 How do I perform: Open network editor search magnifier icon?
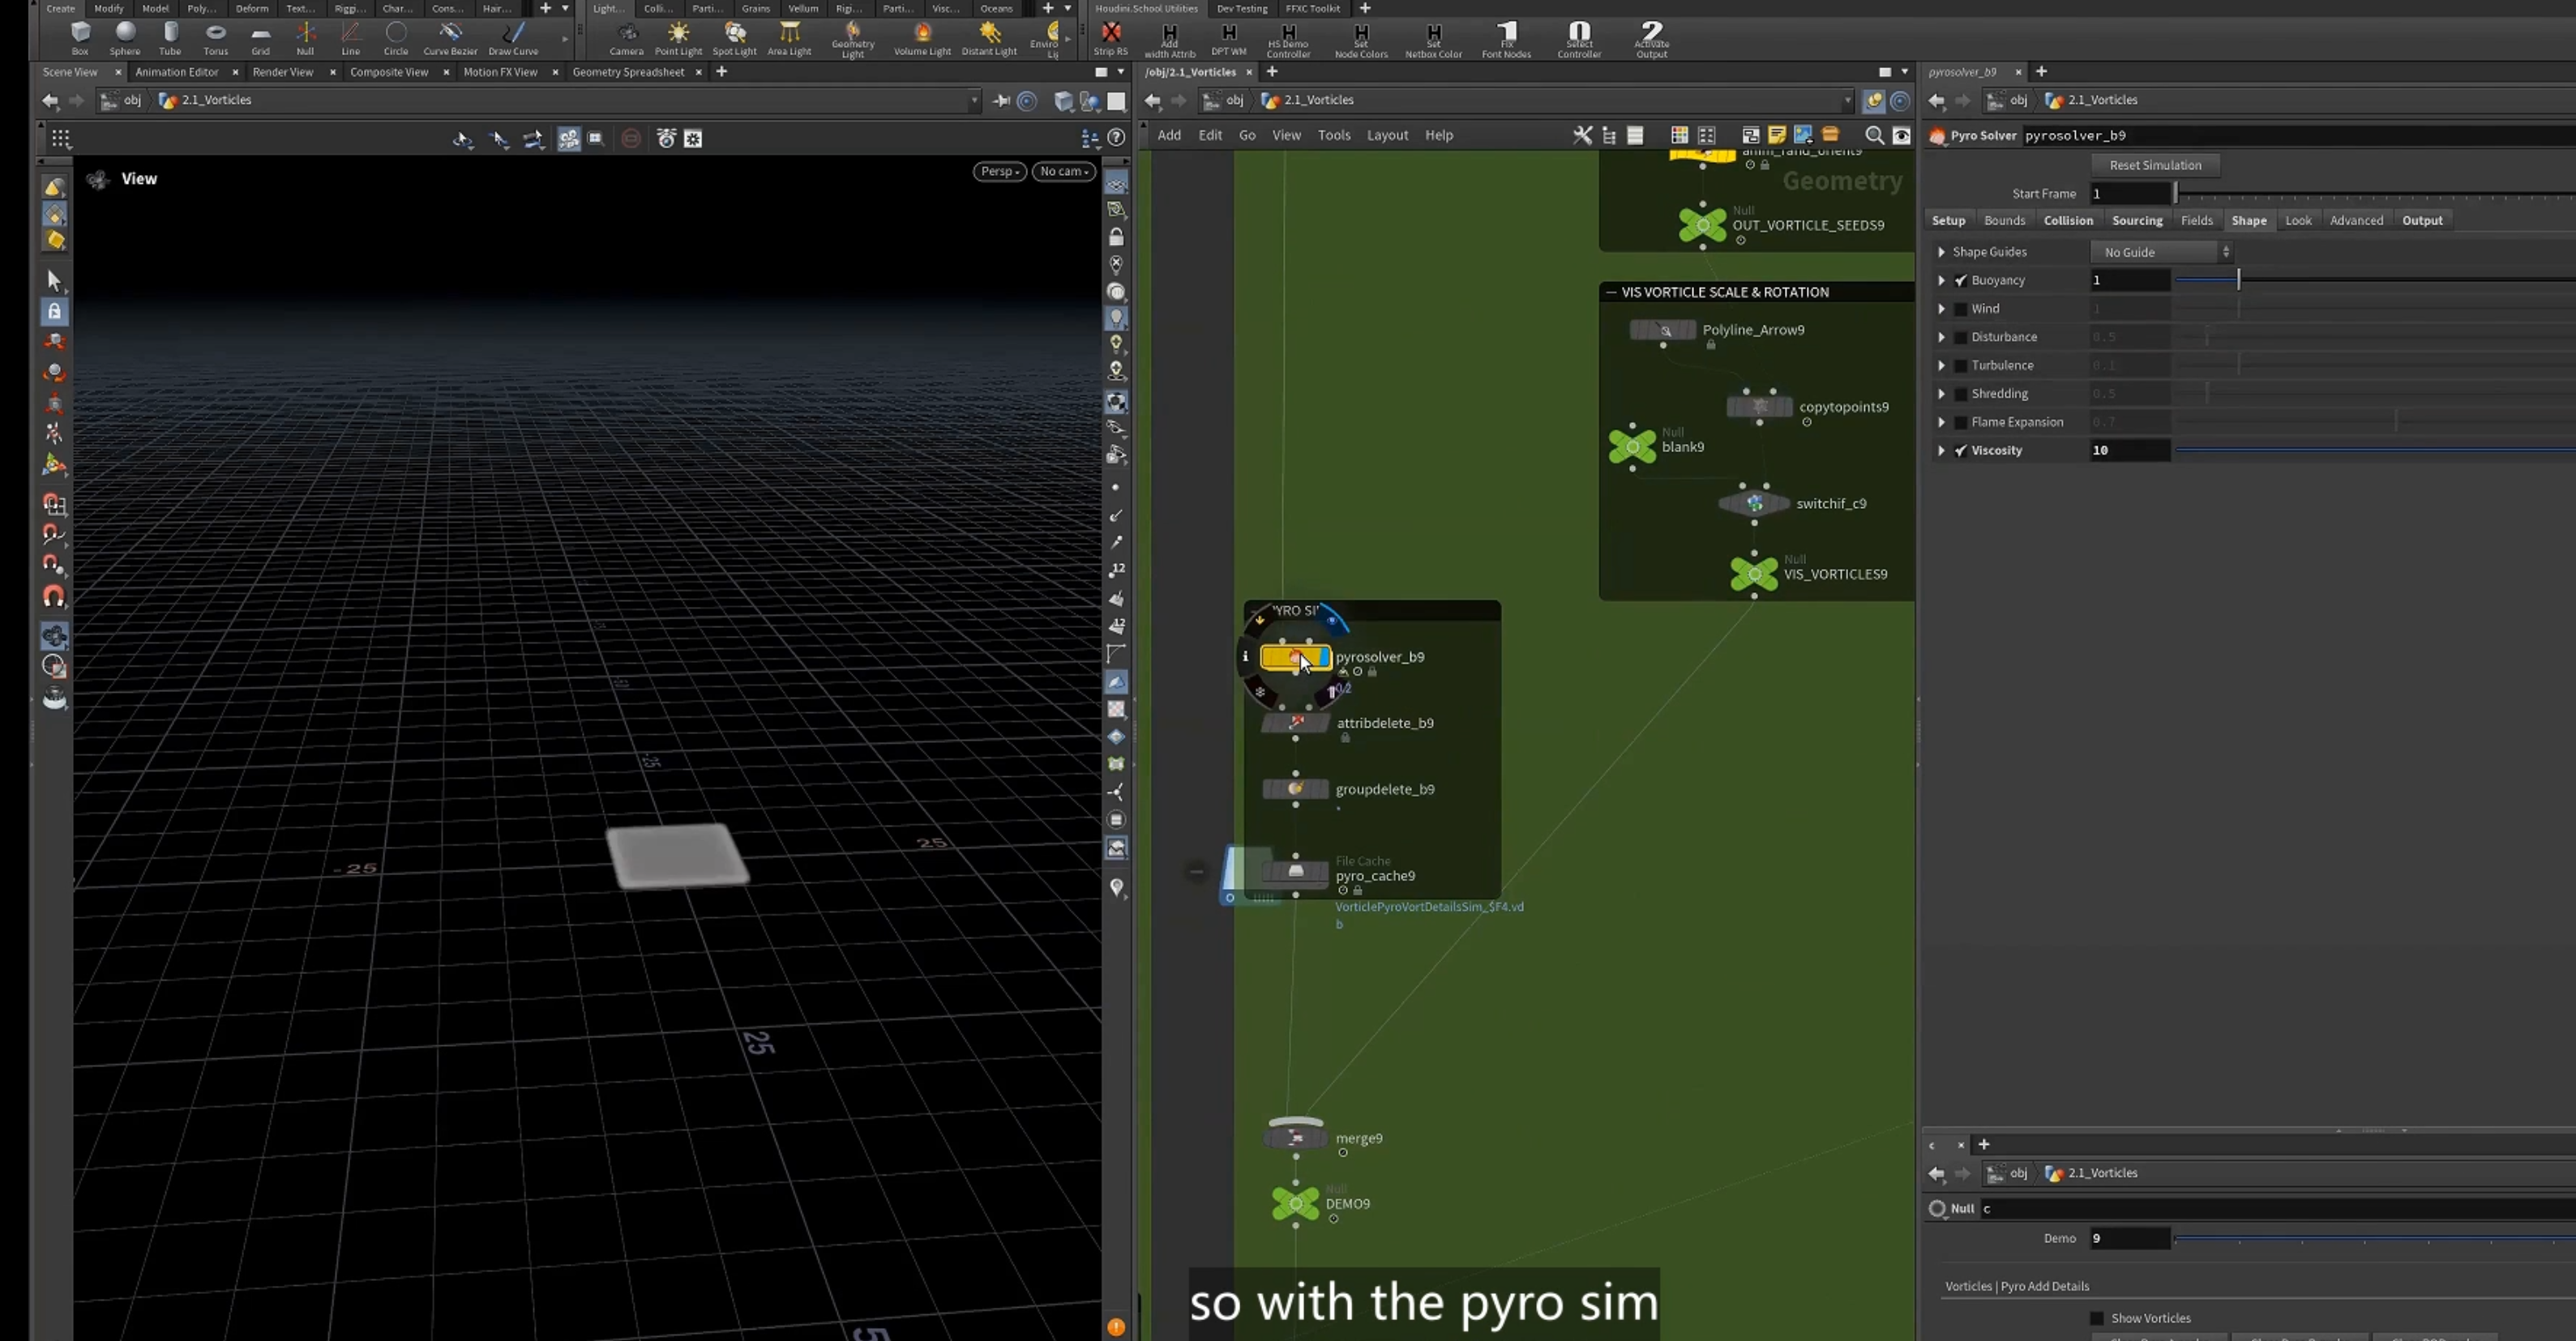tap(1874, 135)
